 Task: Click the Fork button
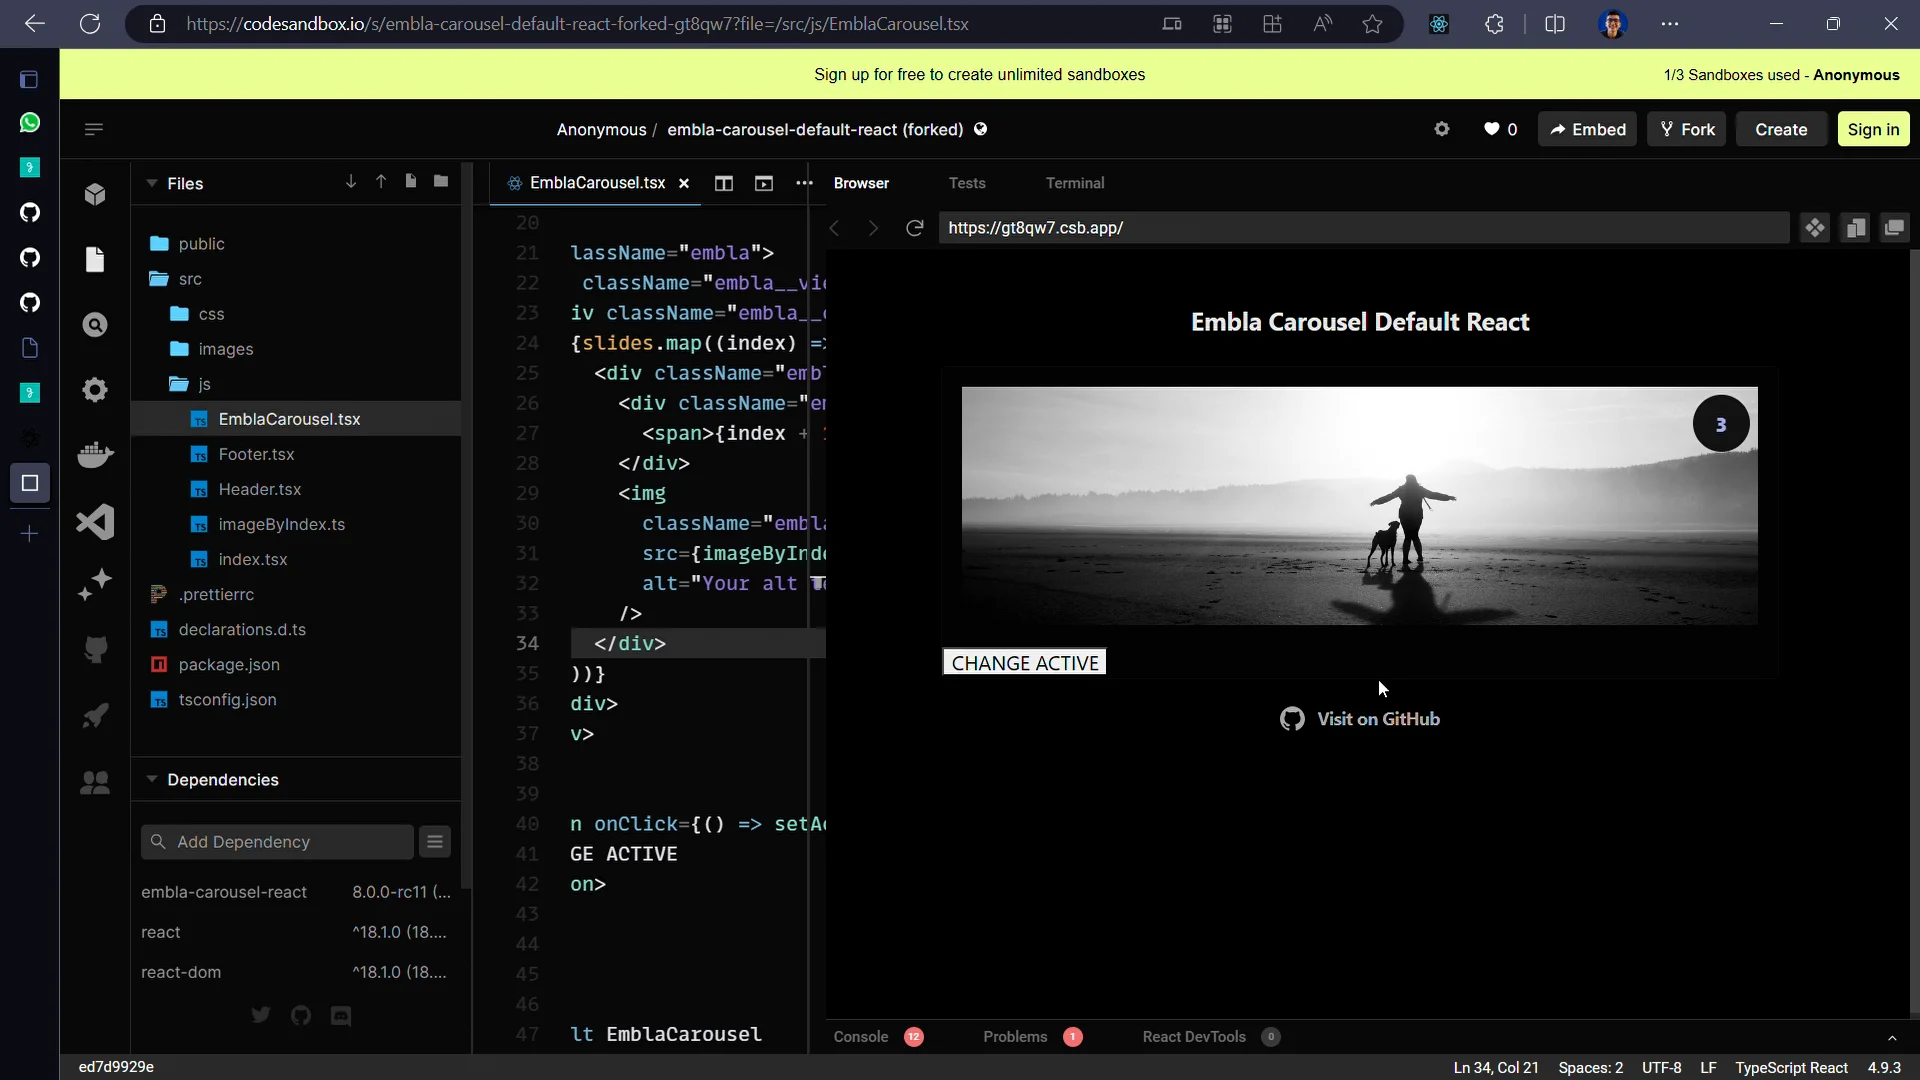pos(1686,129)
